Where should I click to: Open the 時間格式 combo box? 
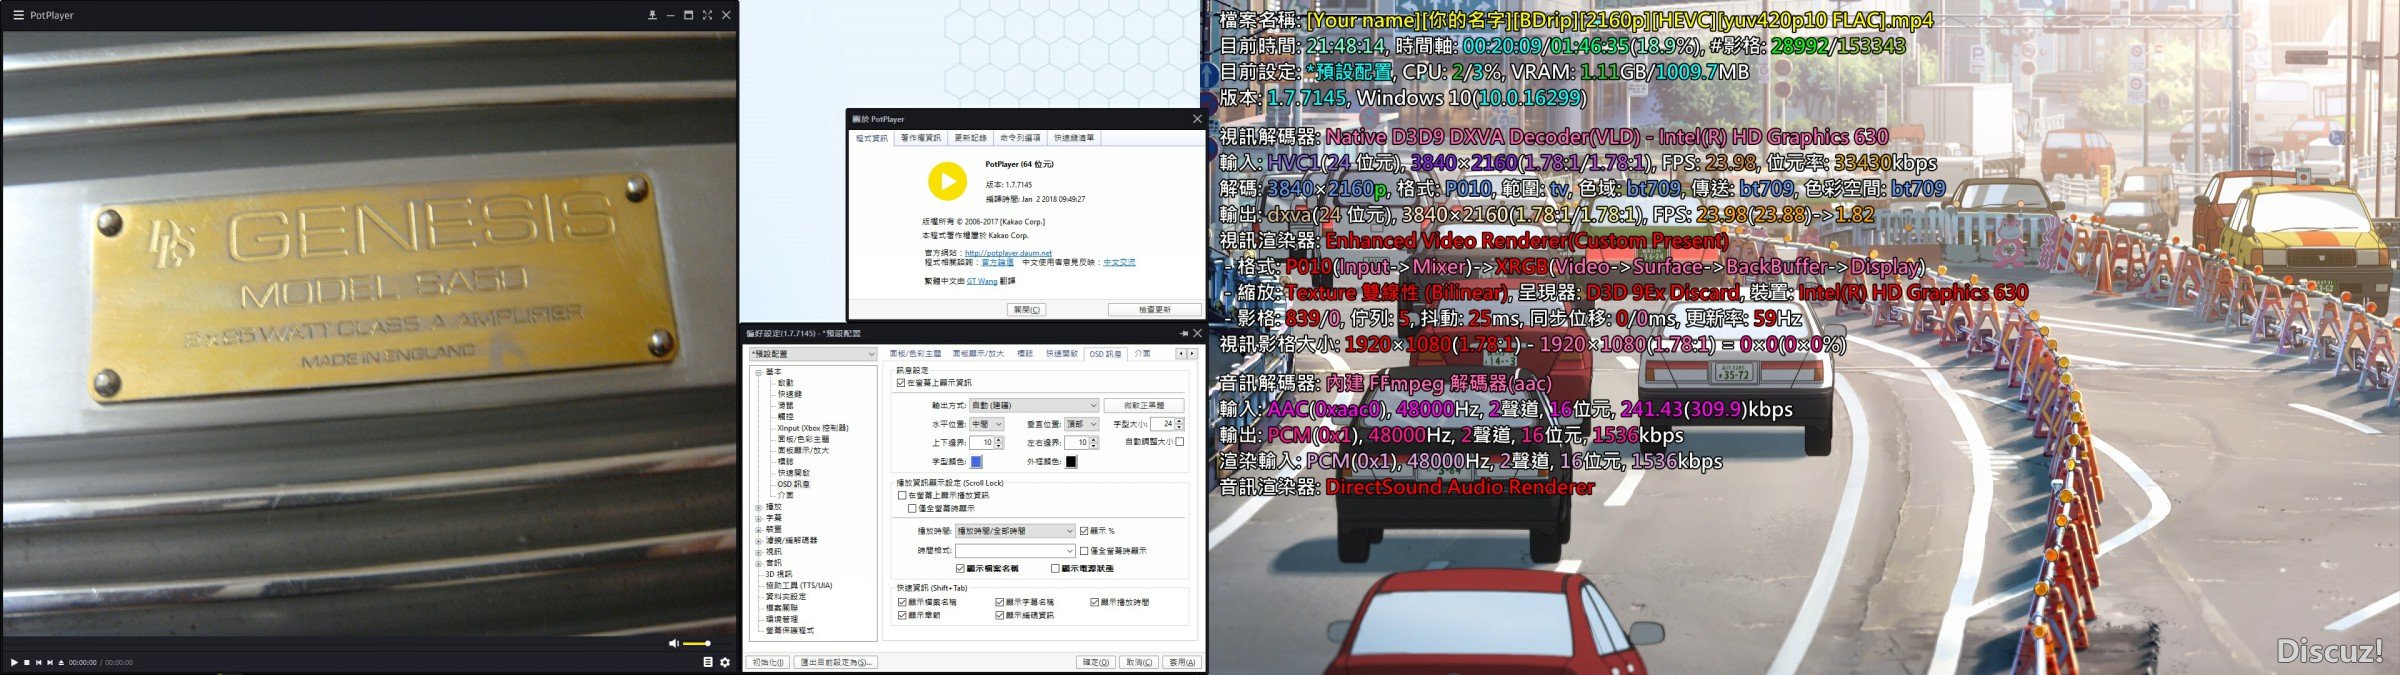(1015, 551)
